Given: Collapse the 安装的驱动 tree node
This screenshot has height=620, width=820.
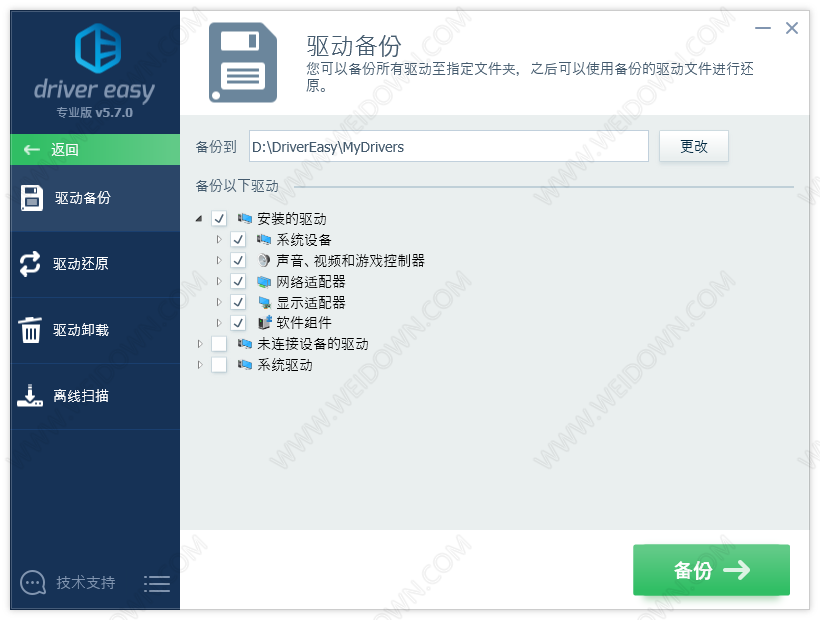Looking at the screenshot, I should [x=199, y=219].
